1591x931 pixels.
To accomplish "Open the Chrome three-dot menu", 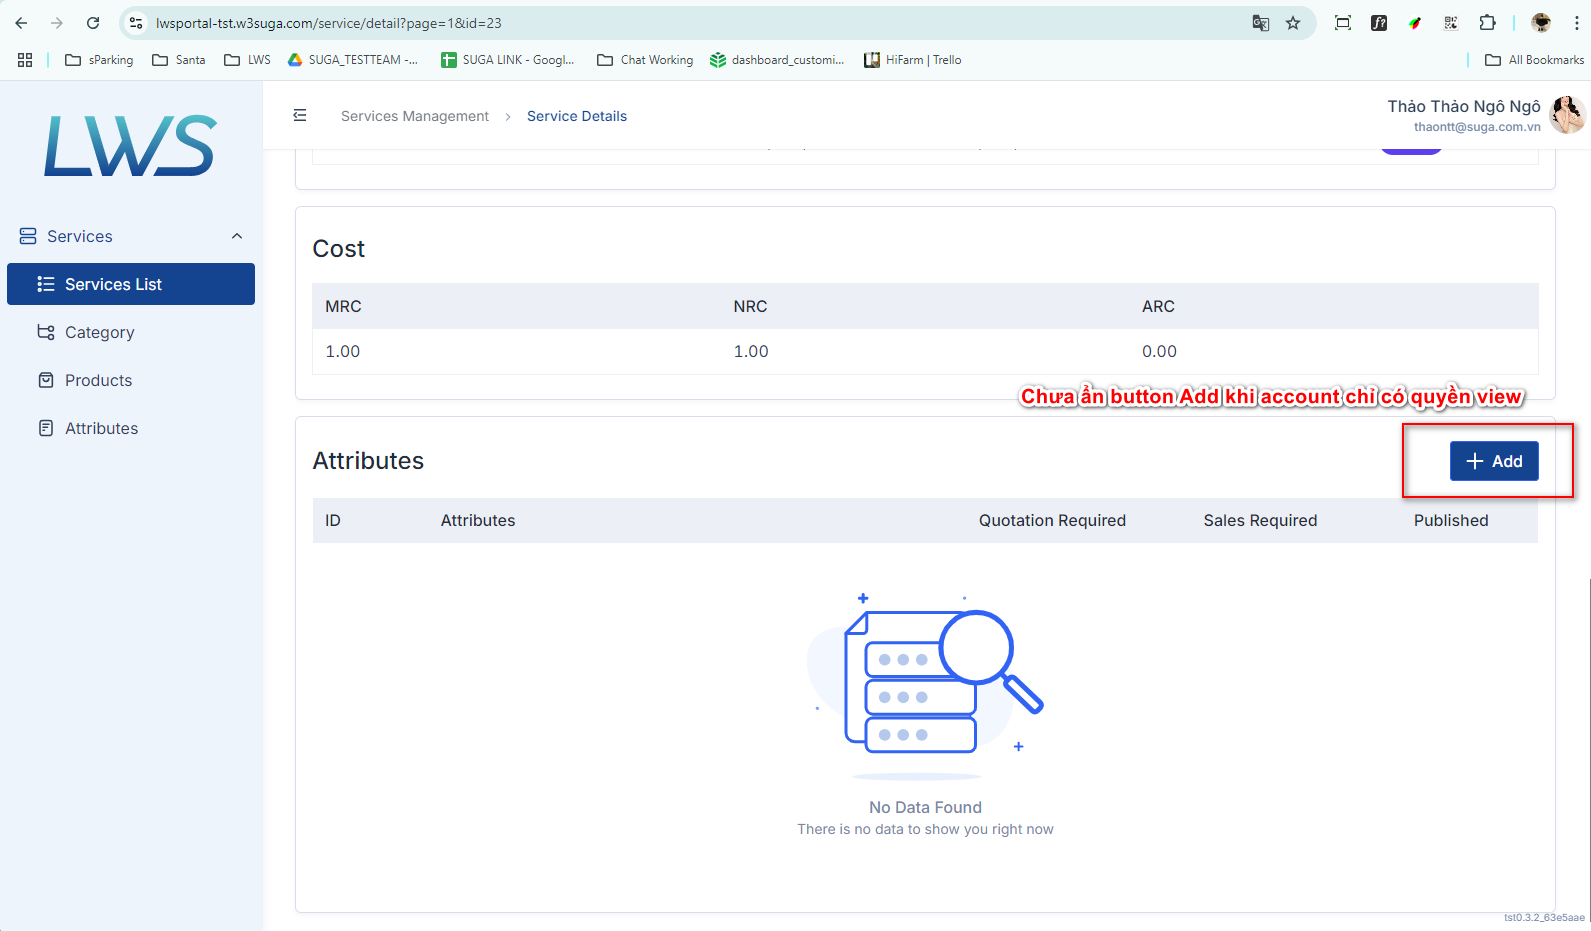I will coord(1576,23).
